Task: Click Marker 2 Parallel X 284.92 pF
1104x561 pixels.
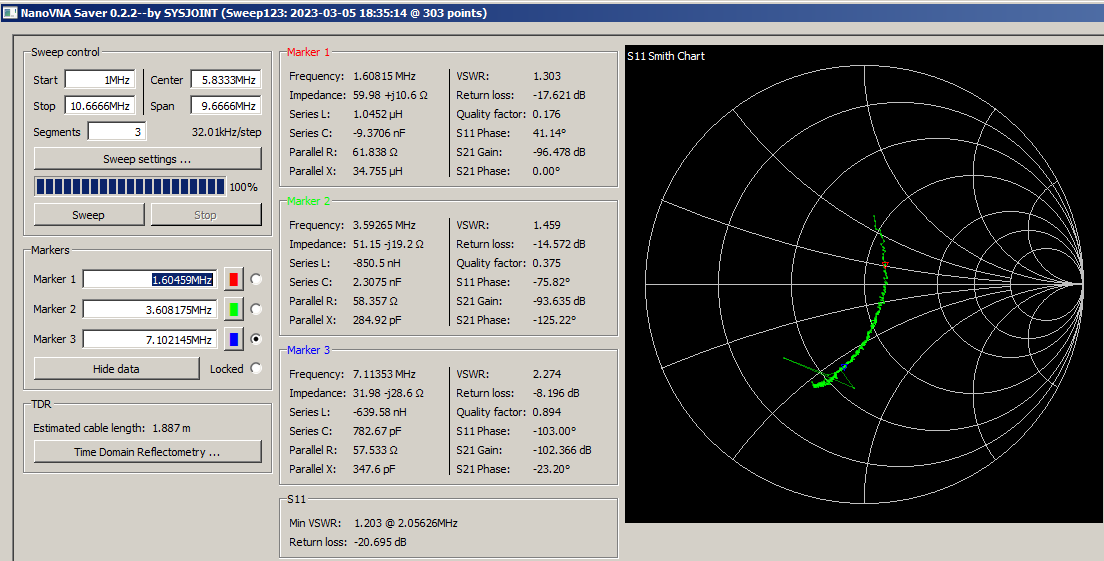Action: pos(377,320)
